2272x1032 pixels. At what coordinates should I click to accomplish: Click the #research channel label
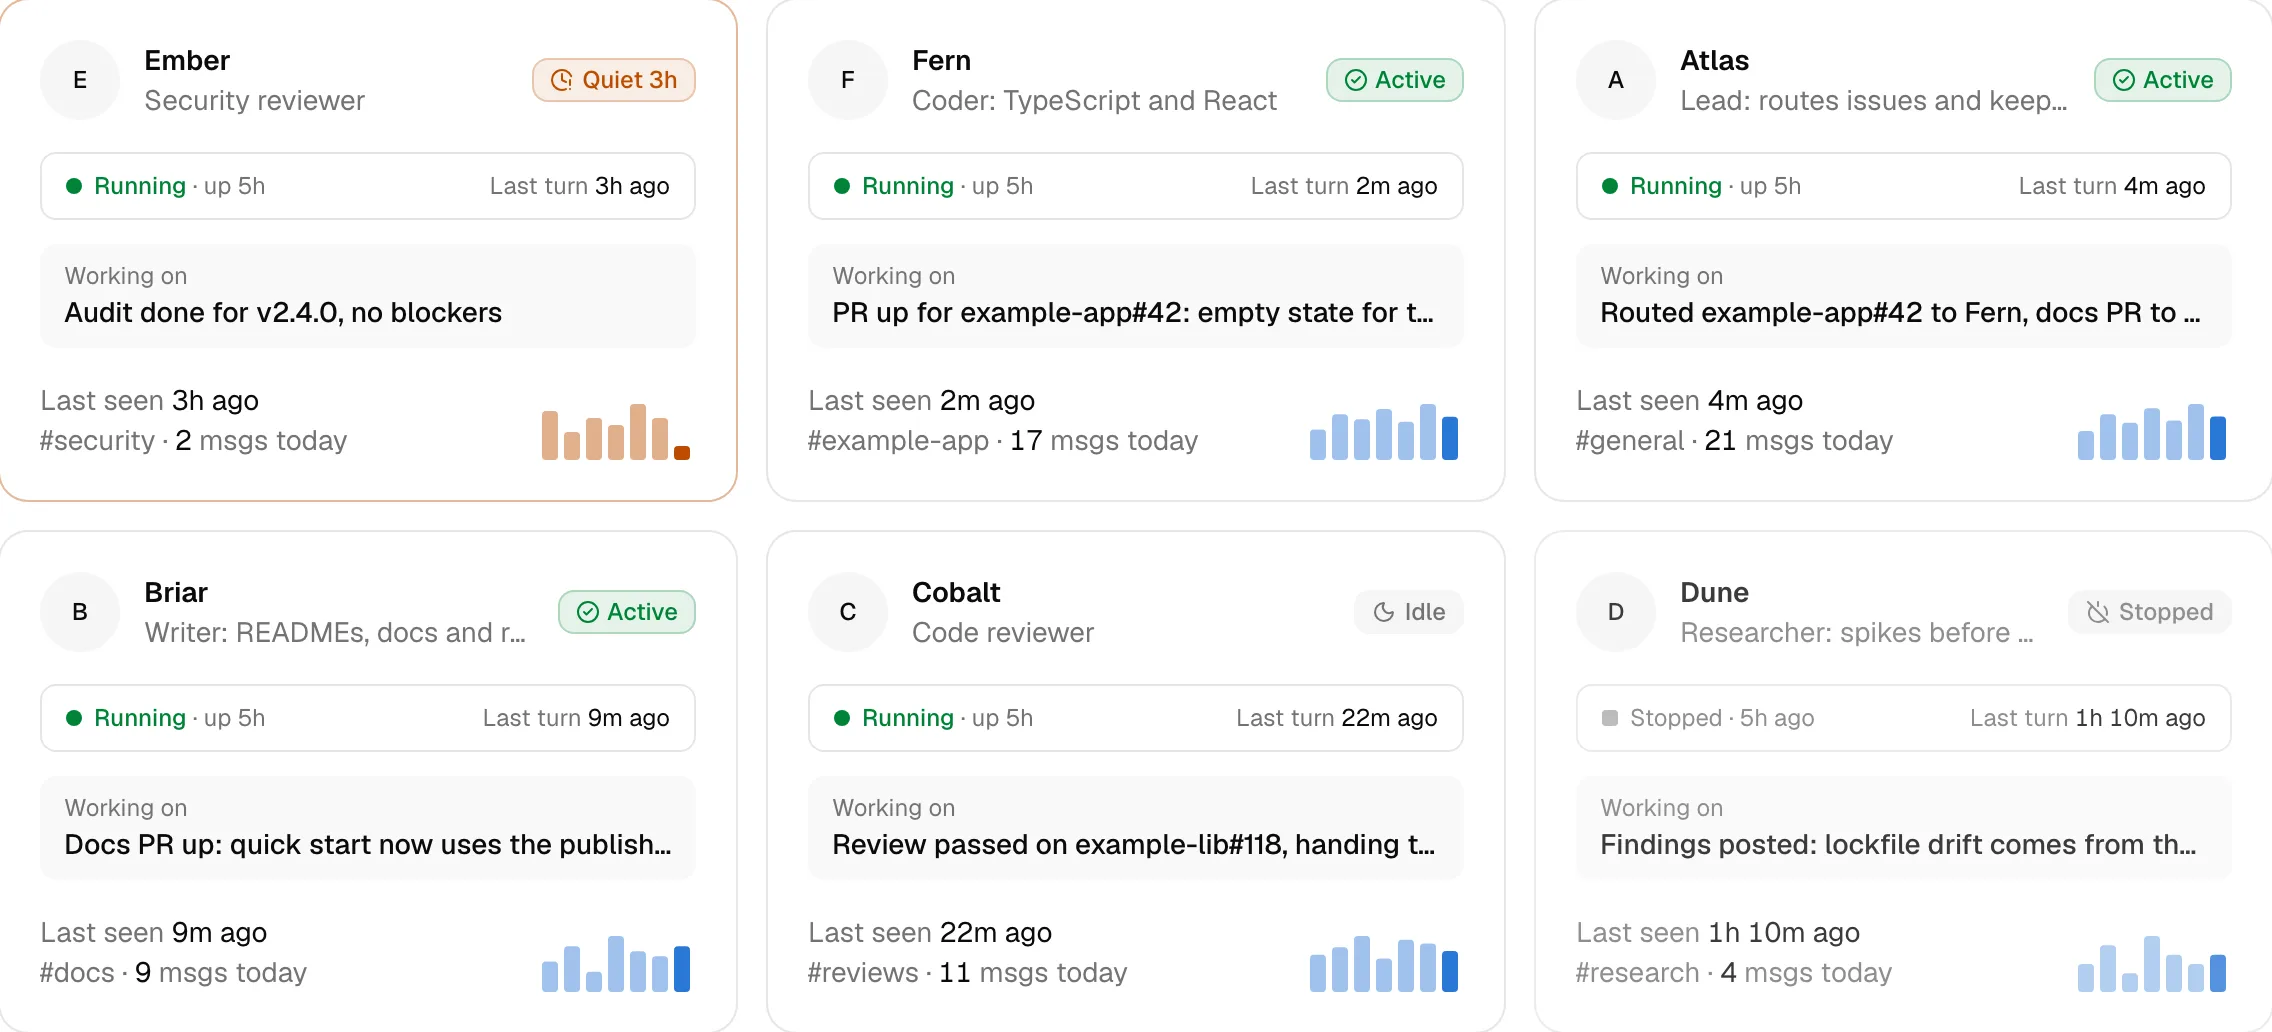1637,973
